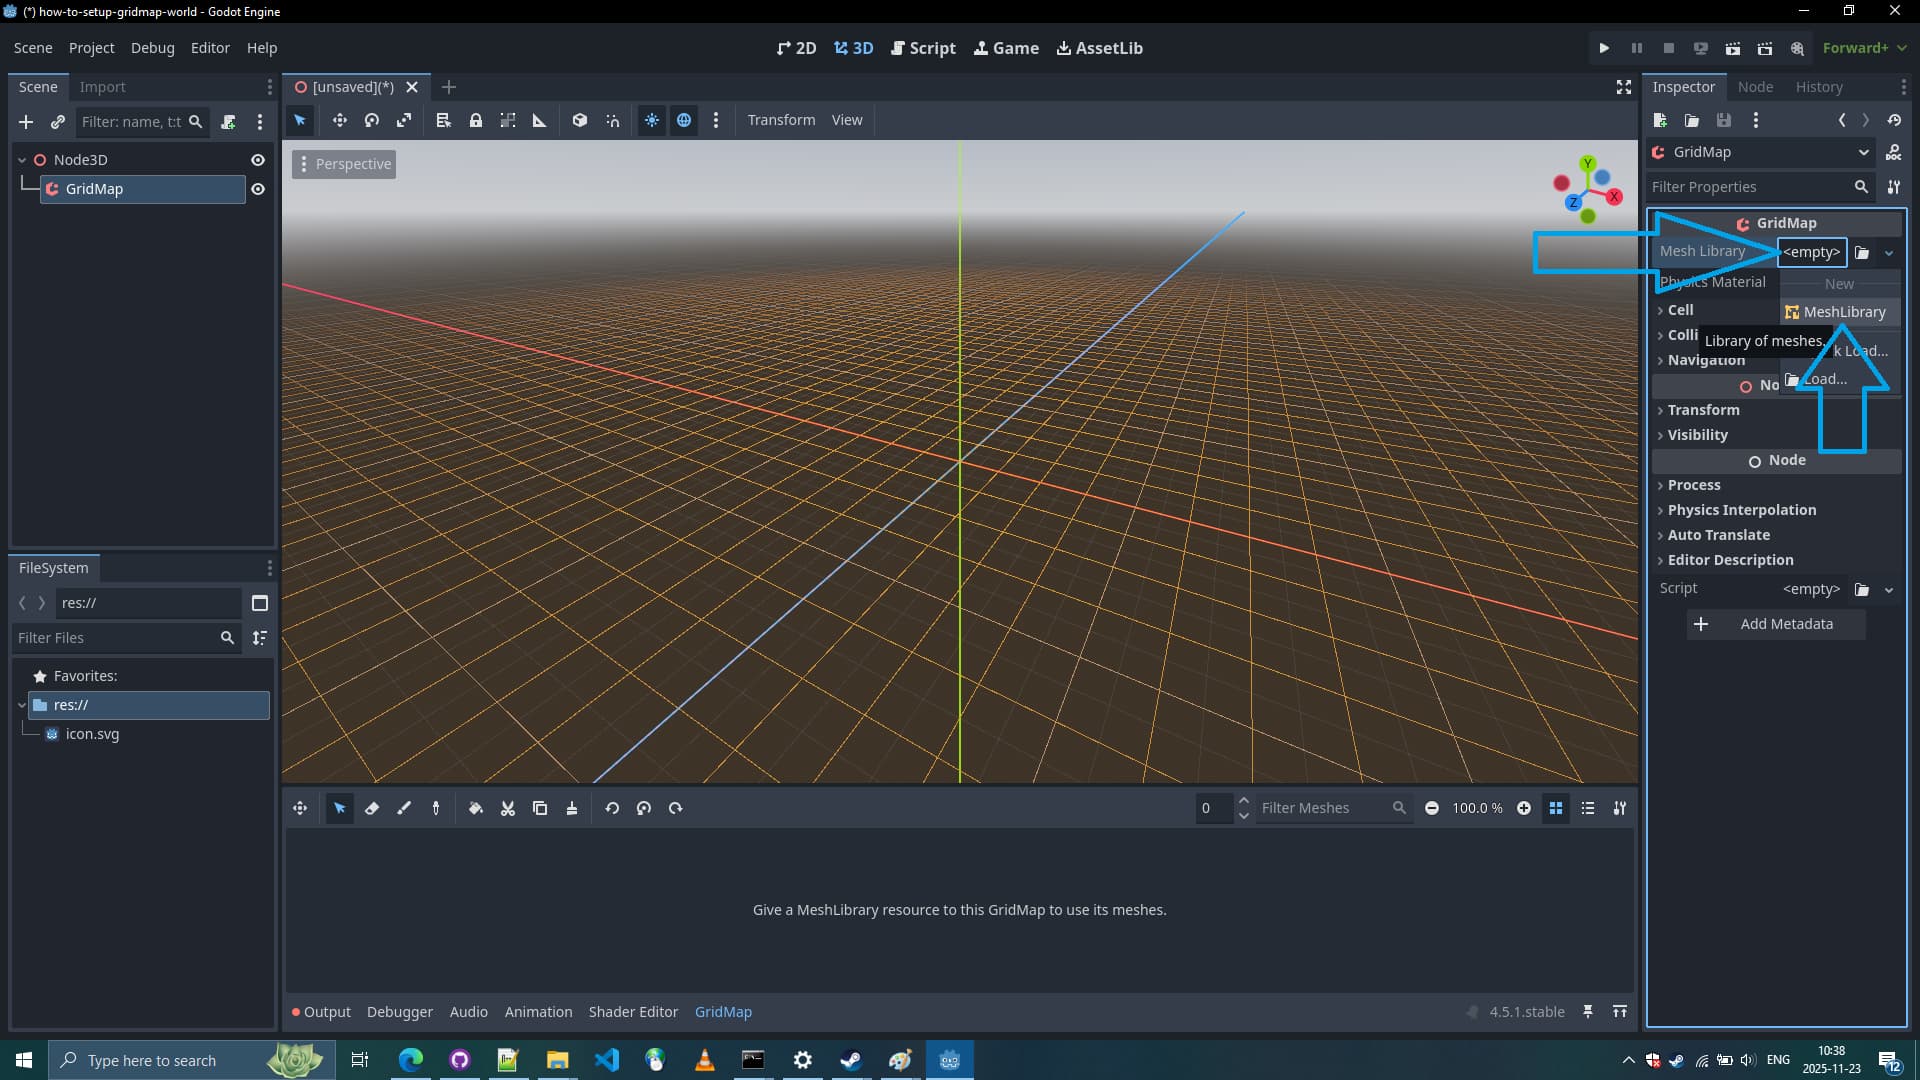Click the Add Metadata button
This screenshot has width=1920, height=1080.
coord(1775,624)
